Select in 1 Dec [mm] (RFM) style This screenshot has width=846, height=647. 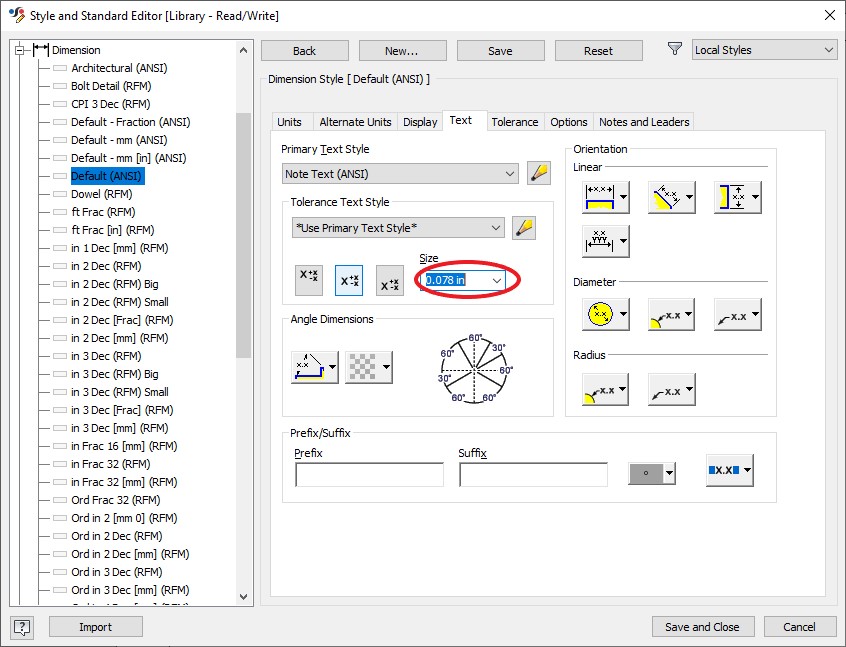pyautogui.click(x=120, y=248)
